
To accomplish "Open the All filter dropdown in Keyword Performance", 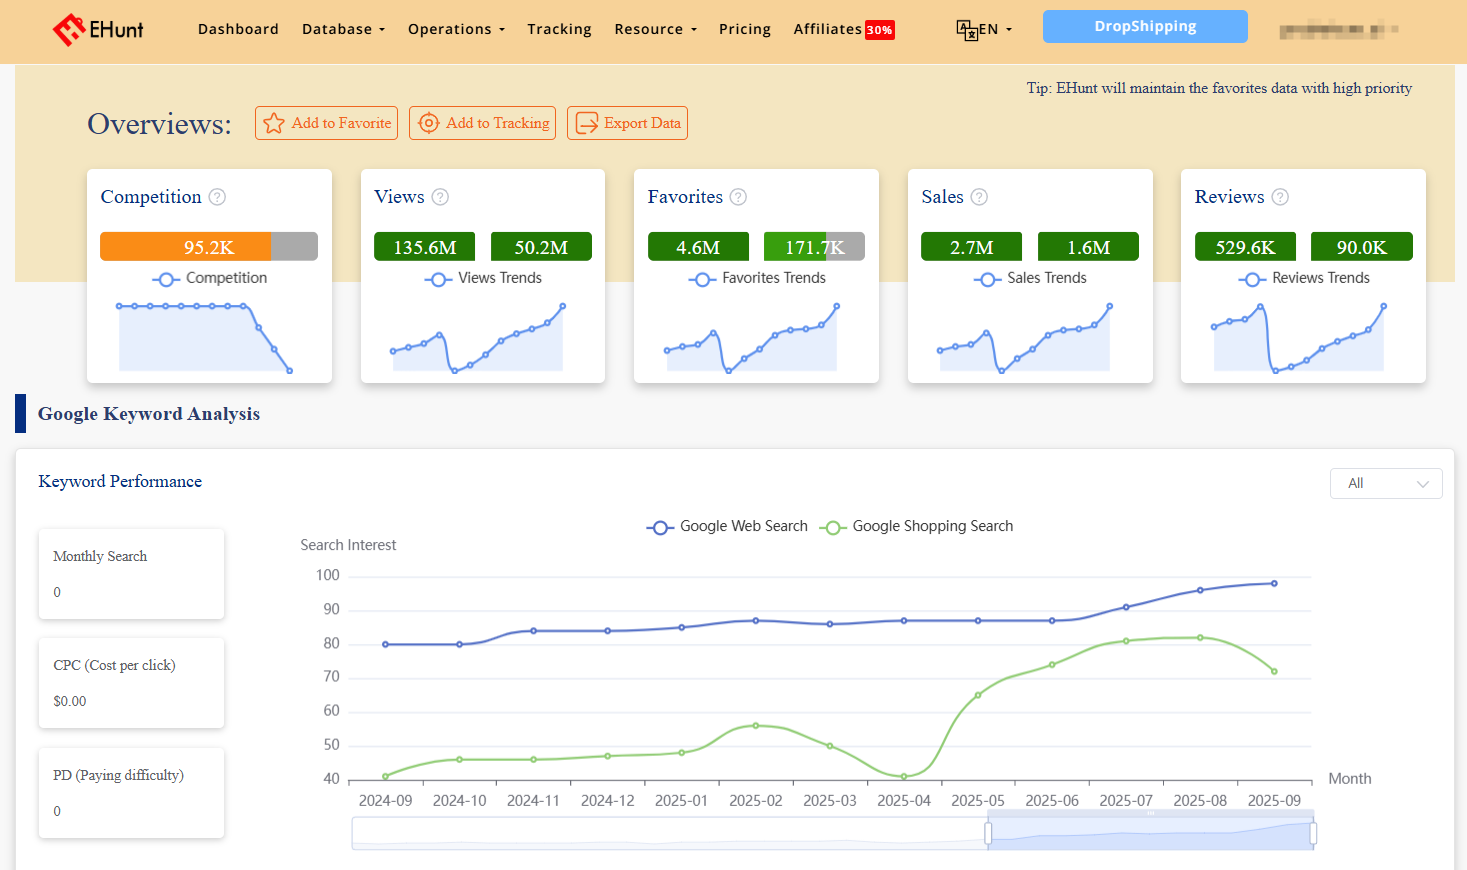I will click(1386, 483).
